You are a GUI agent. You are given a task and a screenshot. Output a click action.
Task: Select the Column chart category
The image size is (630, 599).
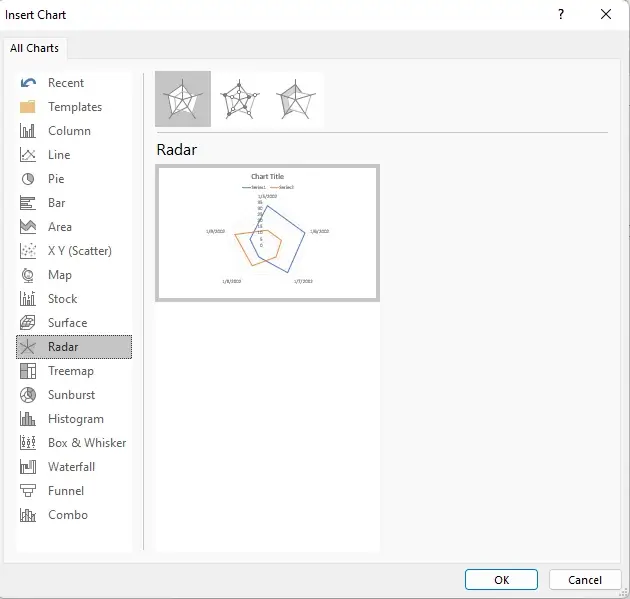point(69,131)
